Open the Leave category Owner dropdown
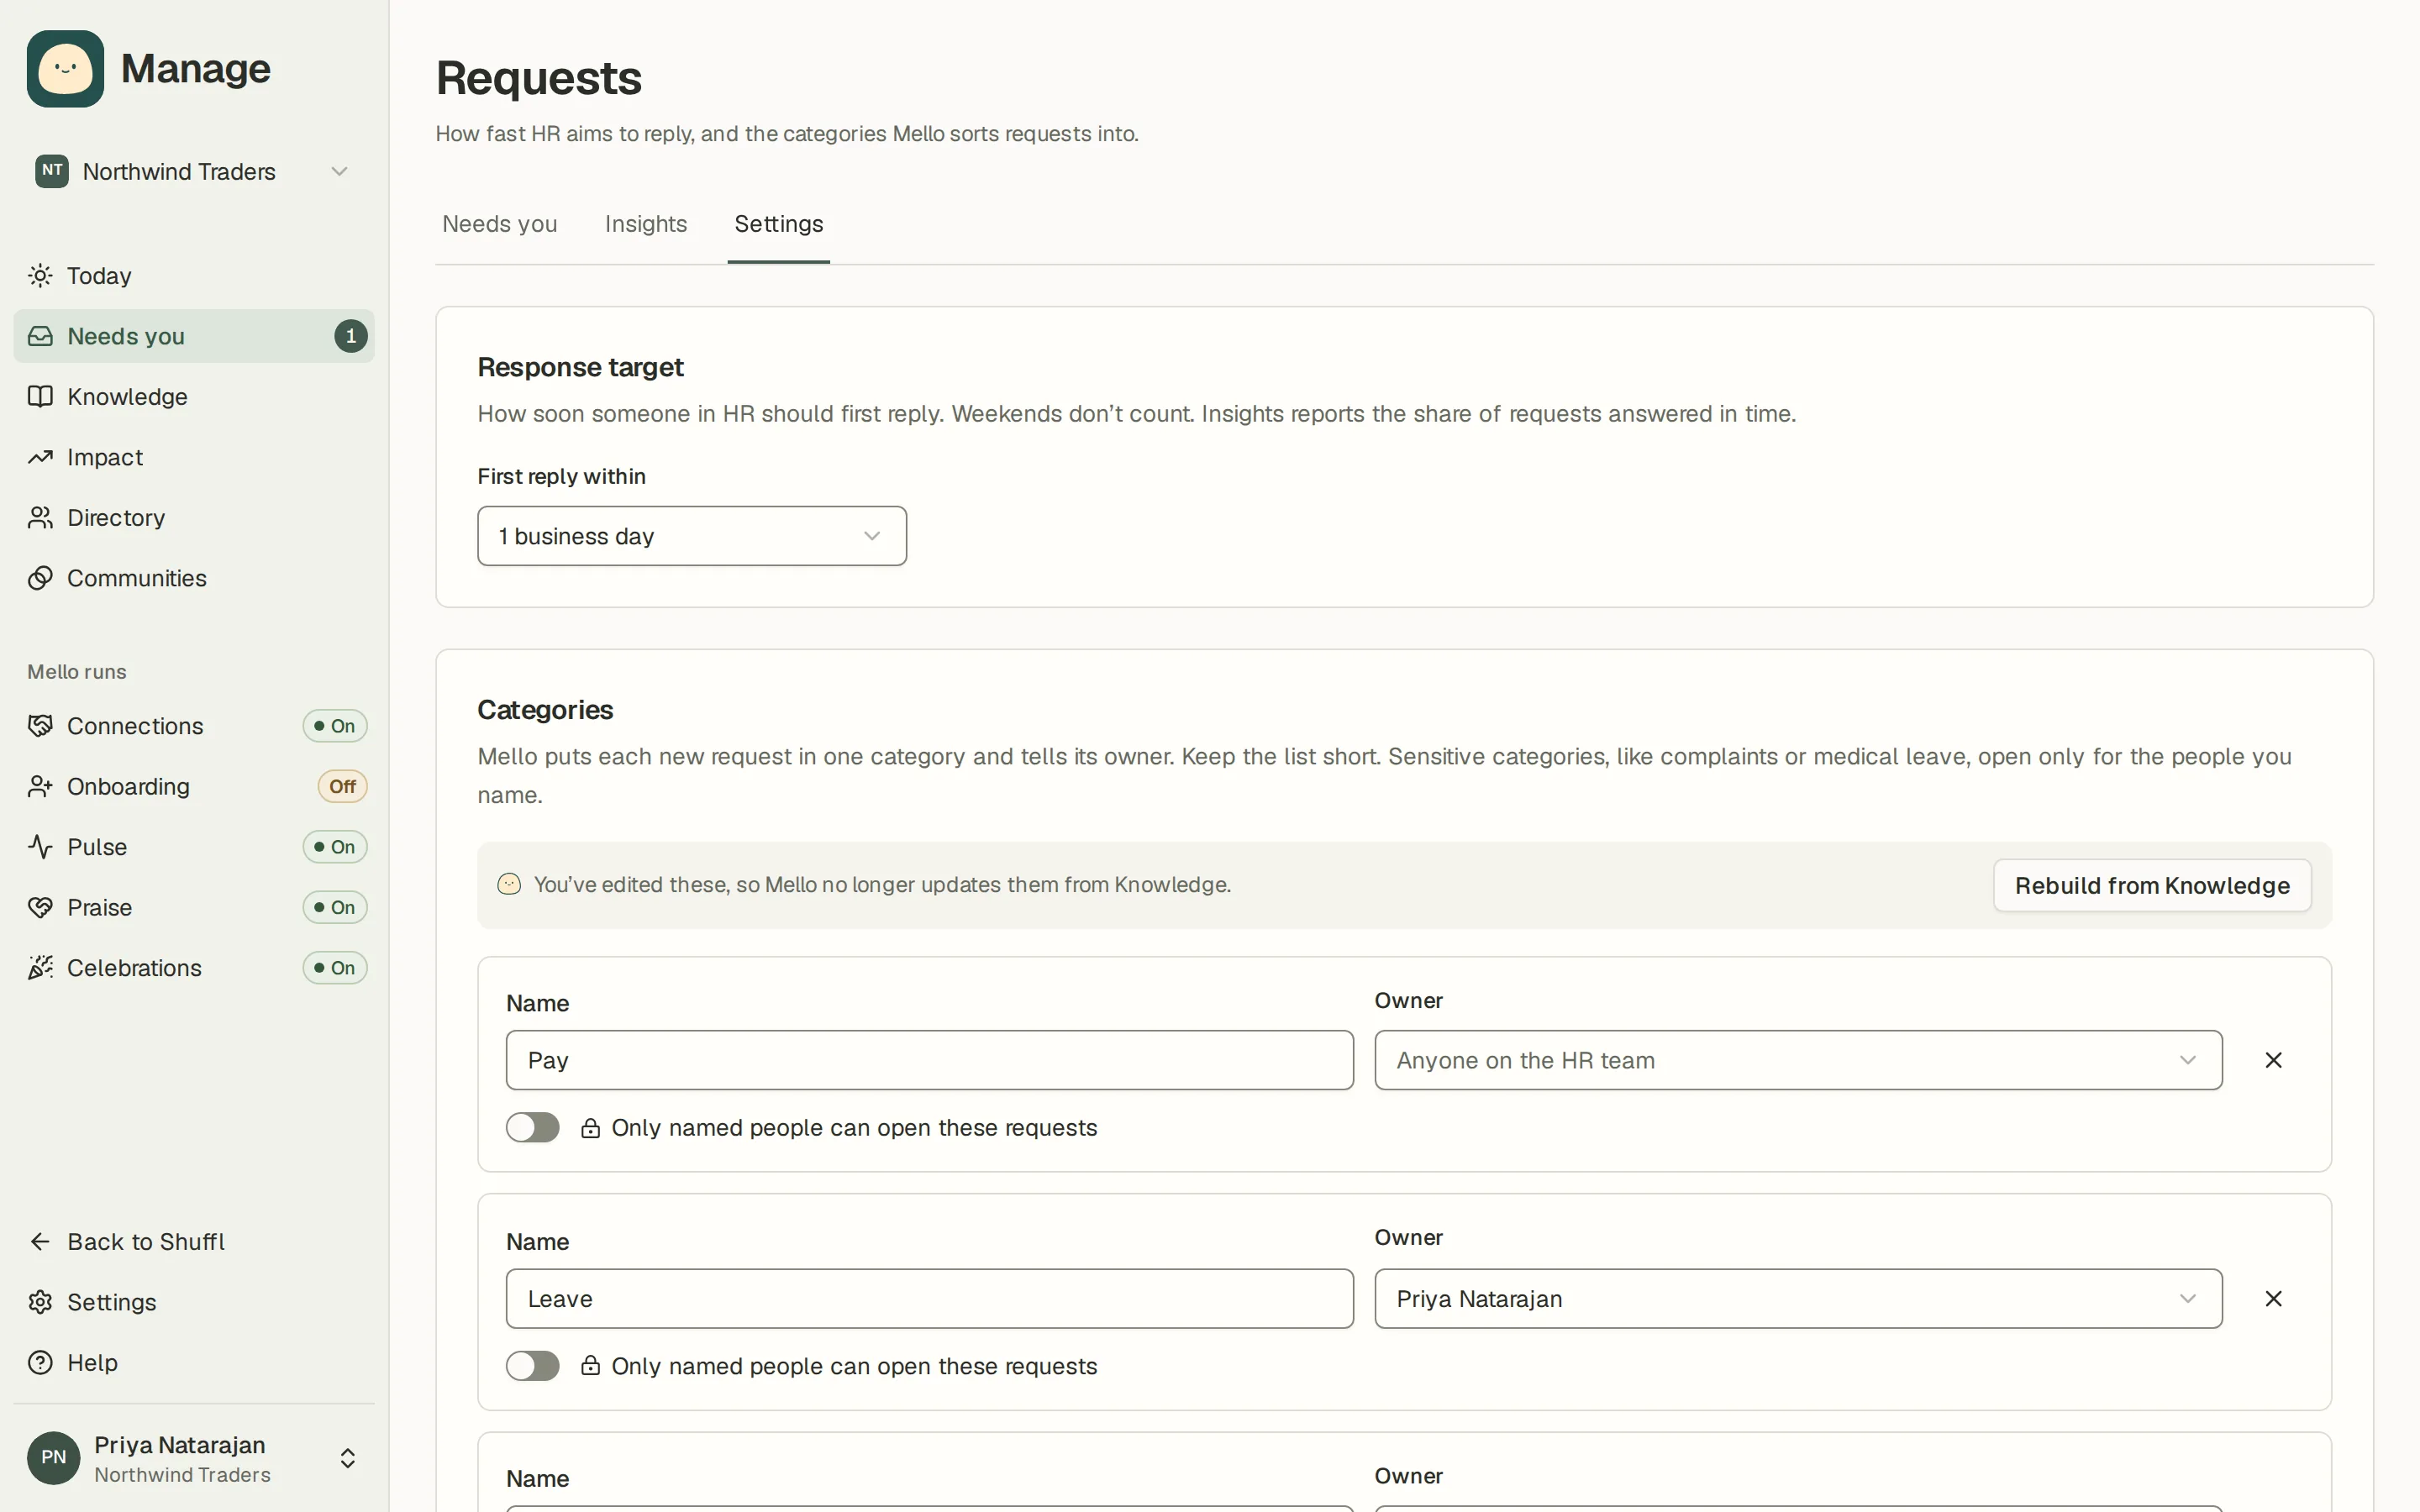 coord(1798,1299)
